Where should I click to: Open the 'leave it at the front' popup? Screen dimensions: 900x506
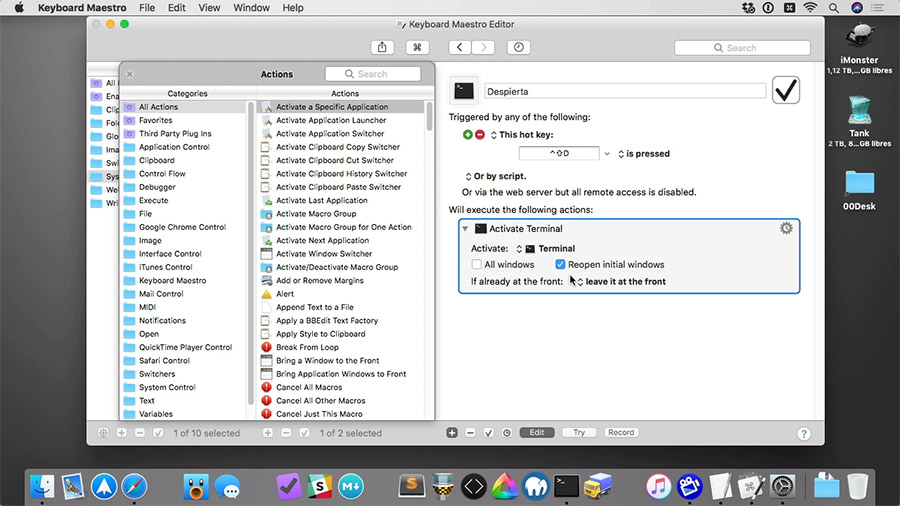tap(621, 282)
